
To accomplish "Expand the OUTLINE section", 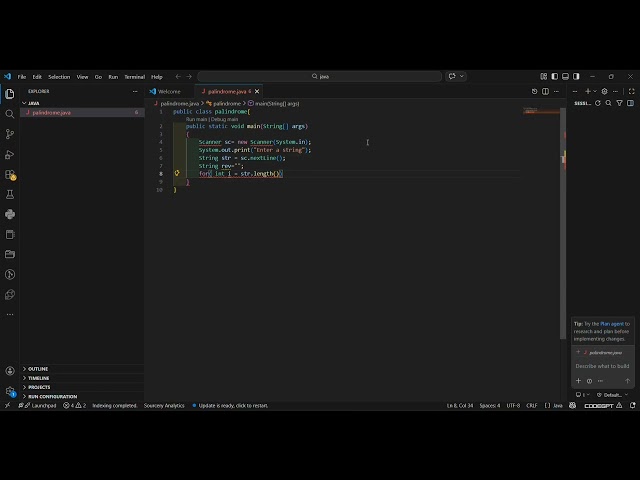I will point(82,369).
